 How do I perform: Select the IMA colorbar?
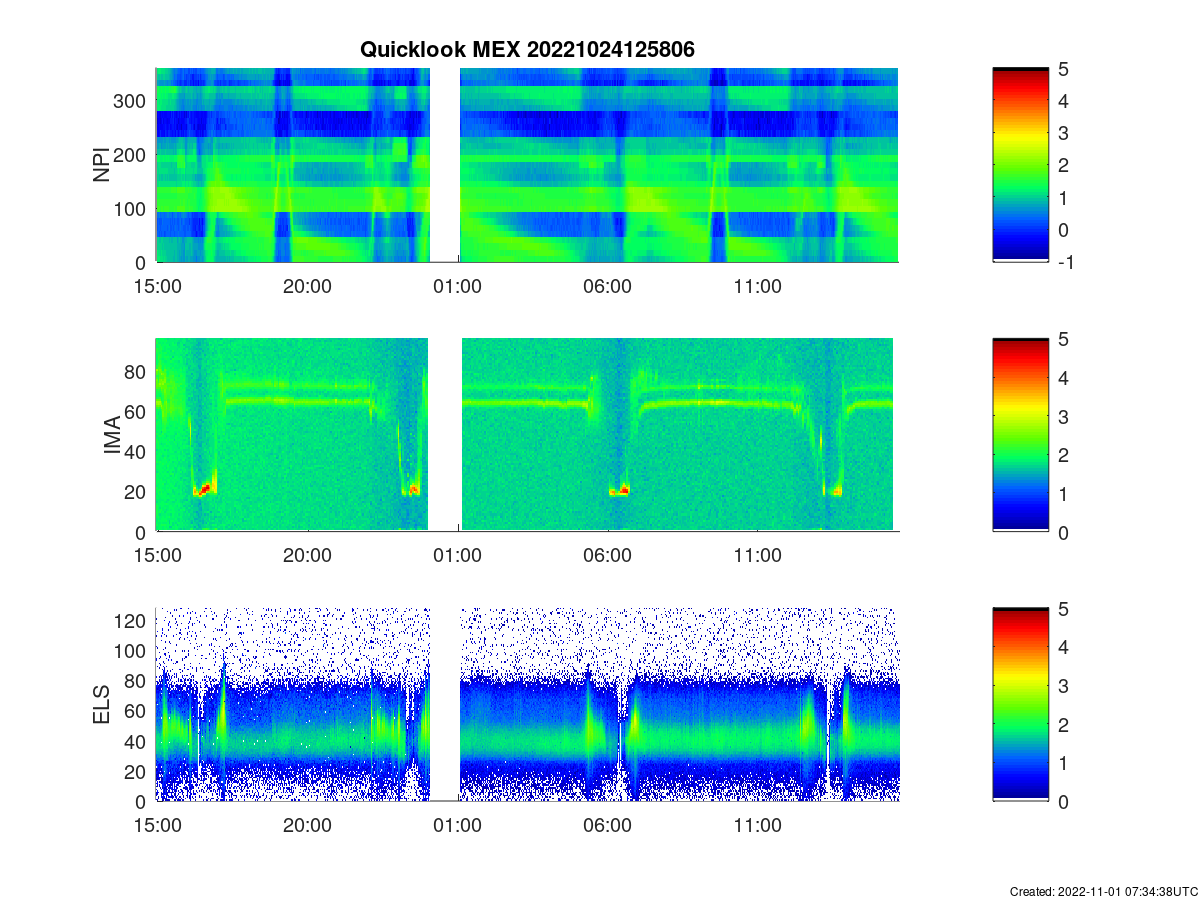(x=1020, y=435)
